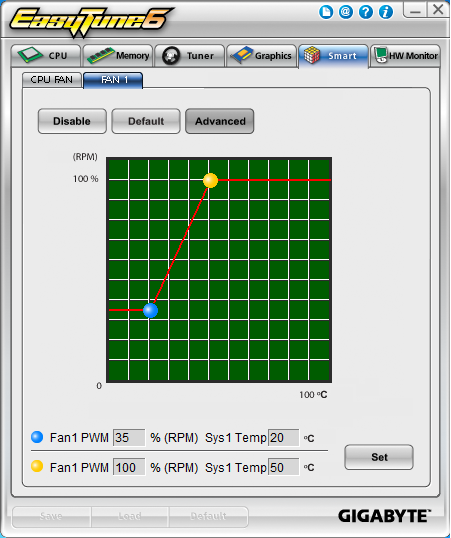Click the document icon in title bar
Screen dimensions: 451x538
click(x=326, y=12)
